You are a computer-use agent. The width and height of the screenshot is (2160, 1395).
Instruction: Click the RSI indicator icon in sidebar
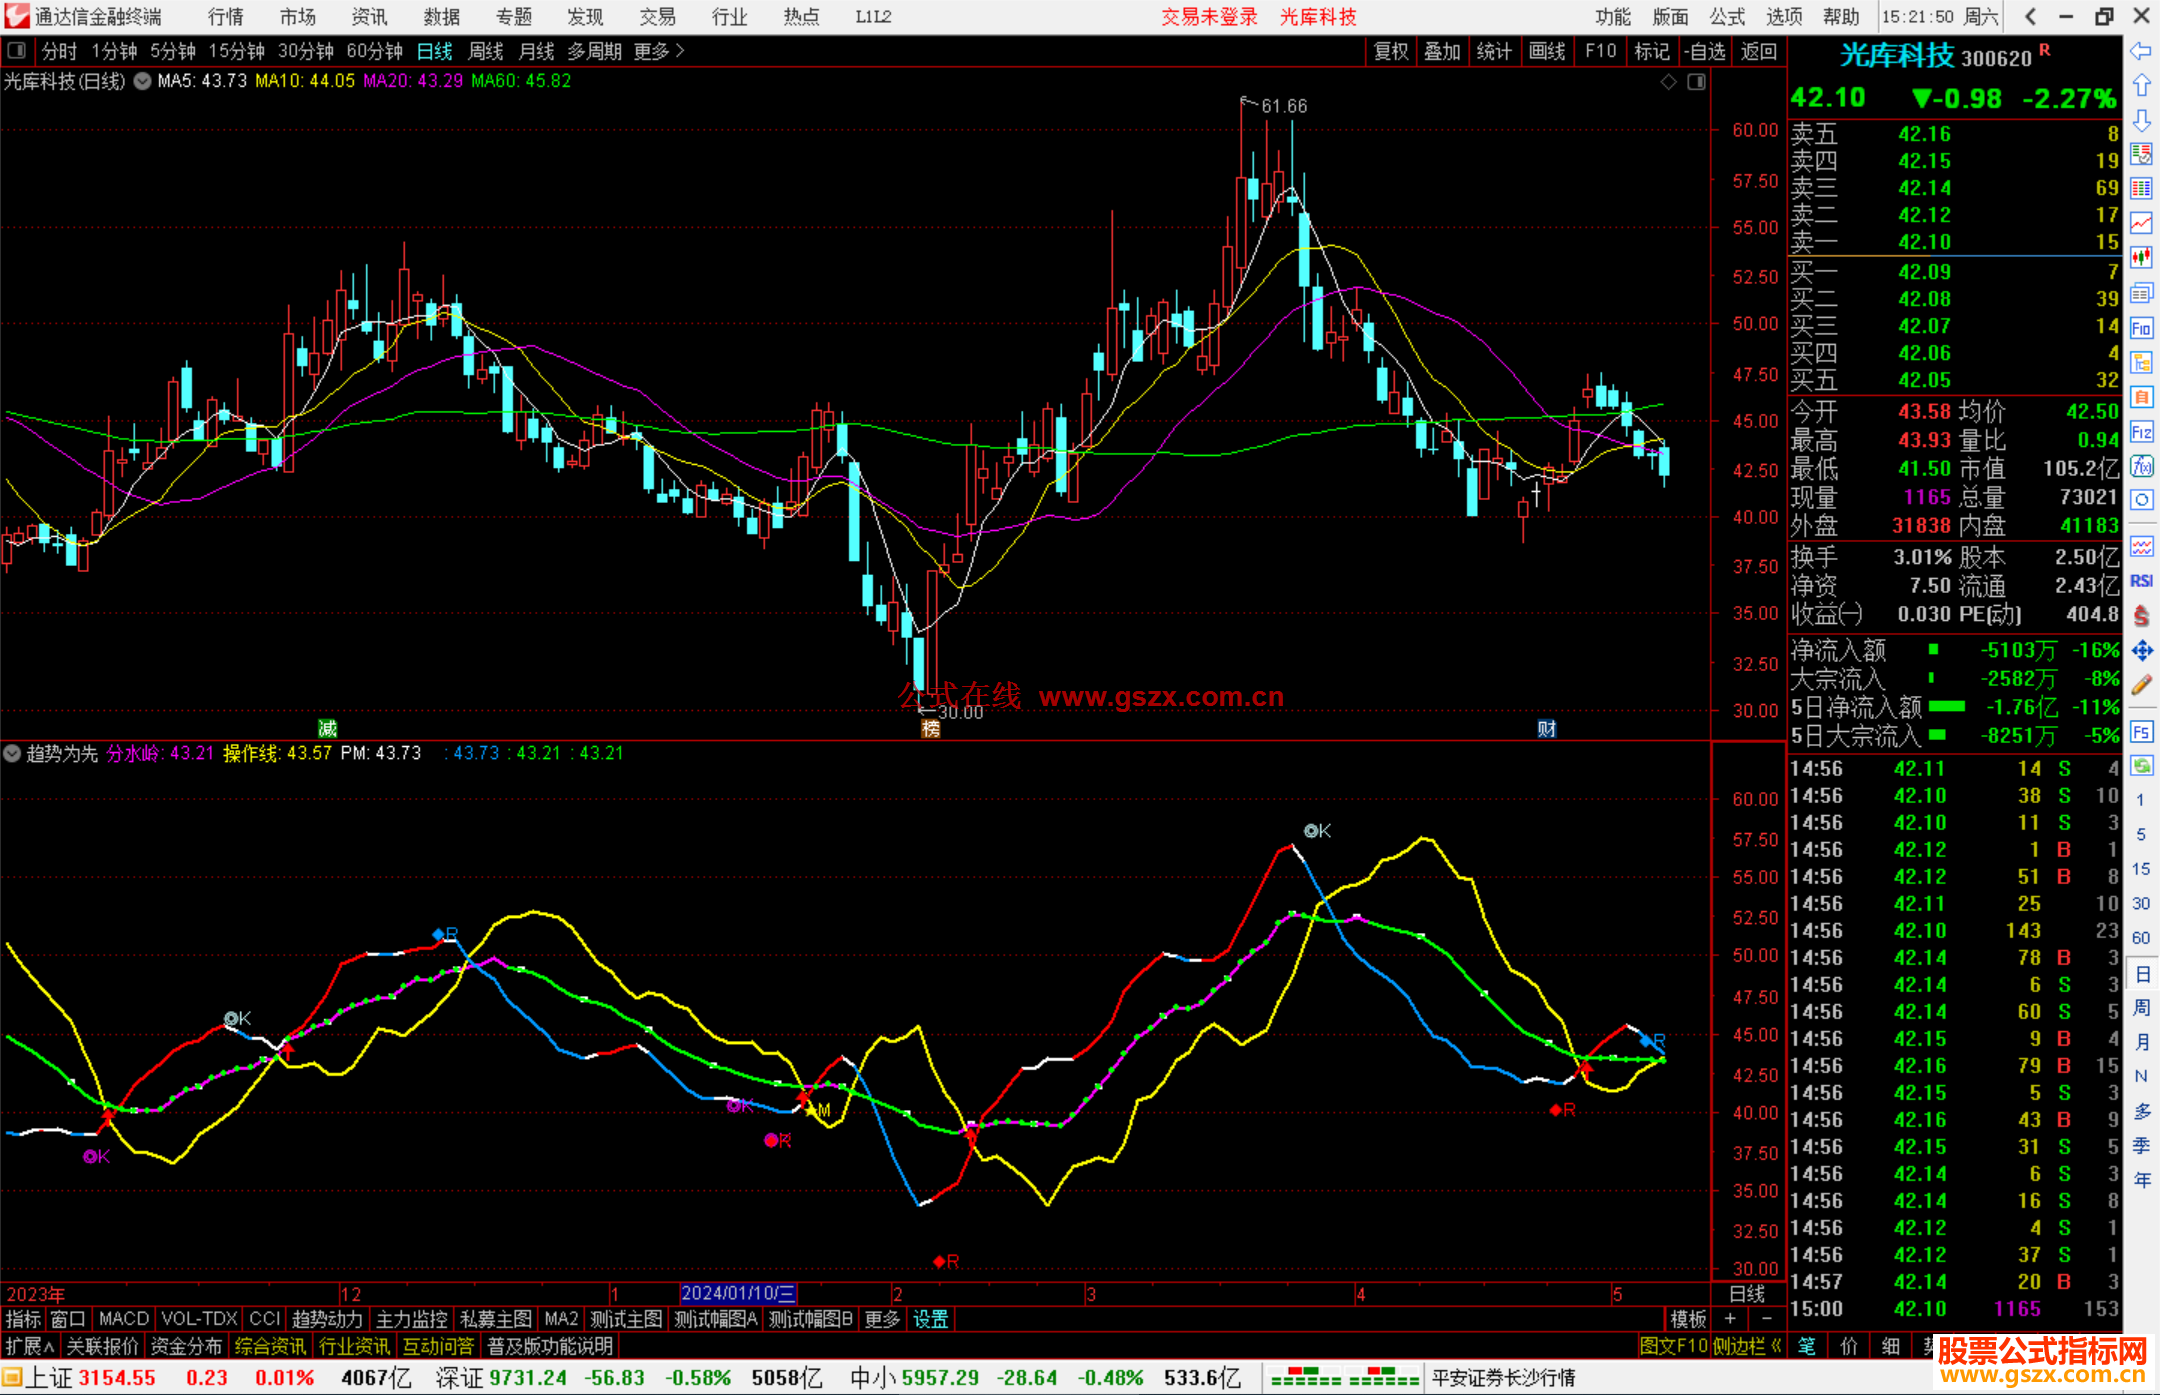tap(2141, 581)
